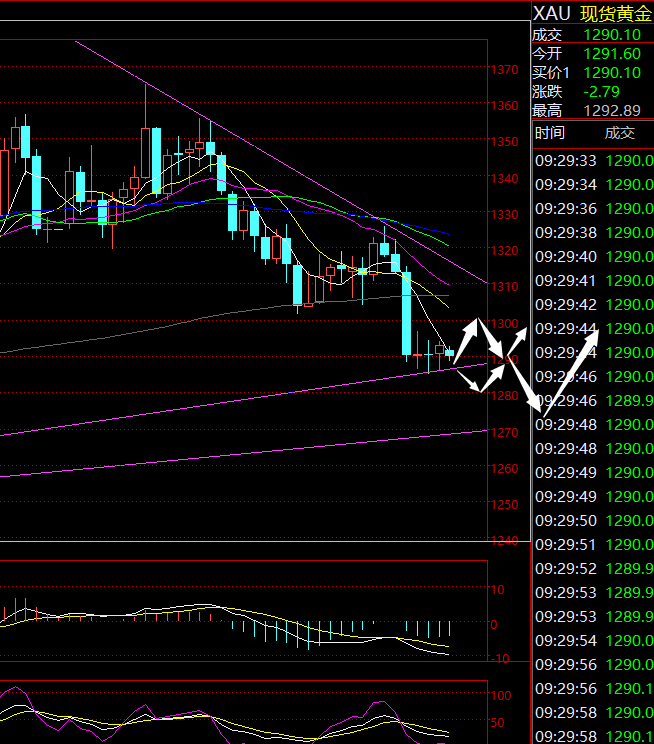Select the 09:29:40 tick row

pos(593,257)
